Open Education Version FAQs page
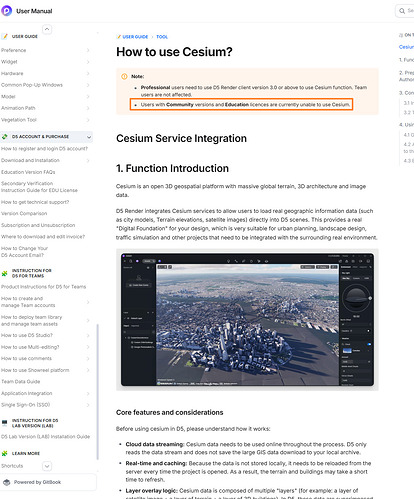Viewport: 414px width, 499px height. [x=28, y=172]
